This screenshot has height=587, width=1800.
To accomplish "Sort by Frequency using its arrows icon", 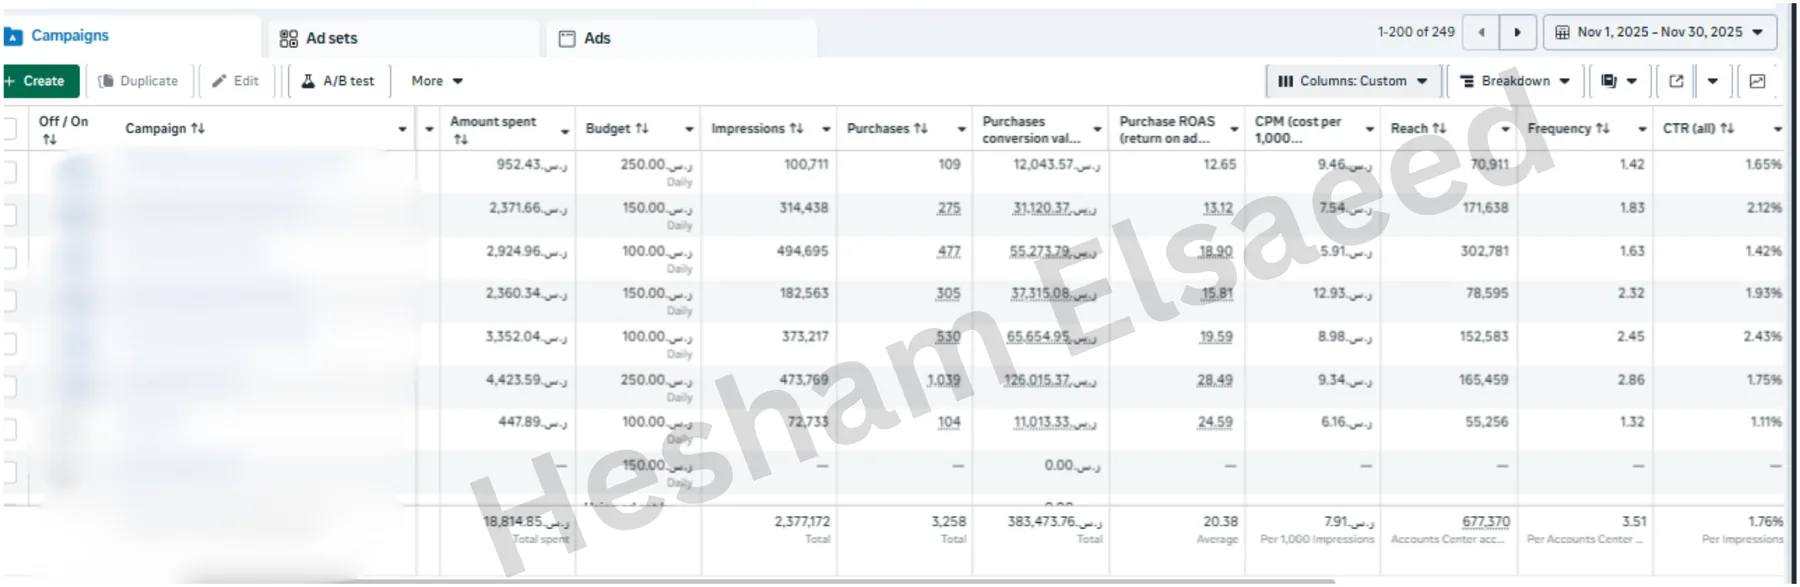I will tap(1602, 129).
